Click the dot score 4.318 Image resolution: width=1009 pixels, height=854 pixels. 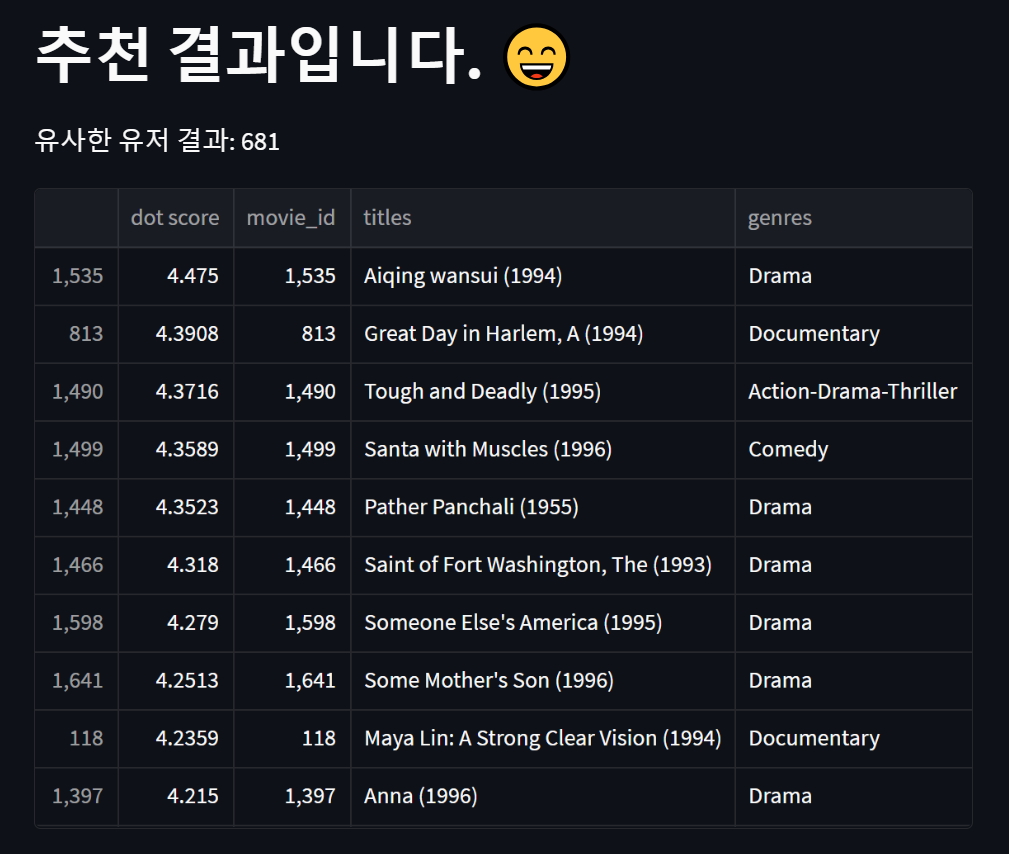click(x=176, y=565)
